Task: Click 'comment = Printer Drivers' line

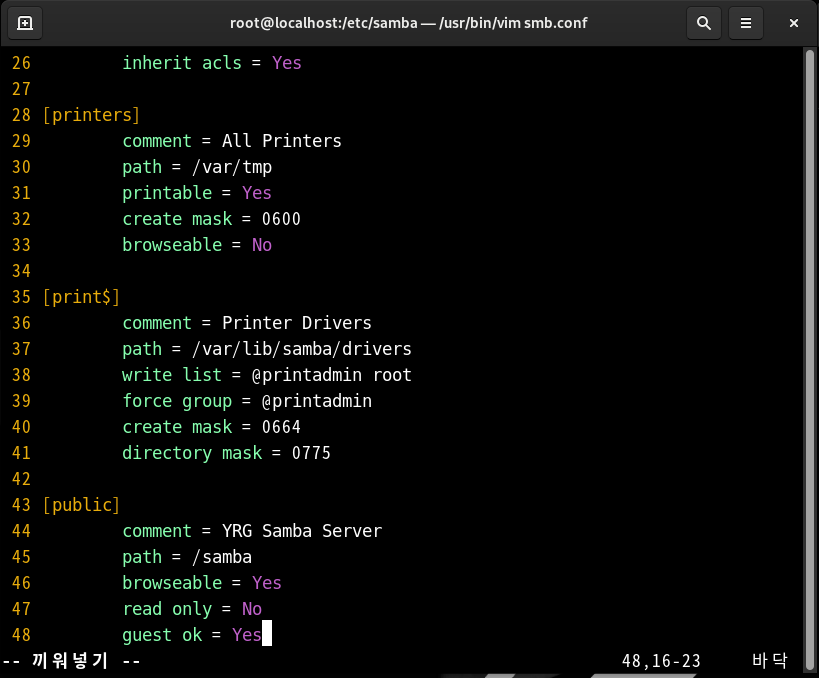Action: click(x=247, y=323)
